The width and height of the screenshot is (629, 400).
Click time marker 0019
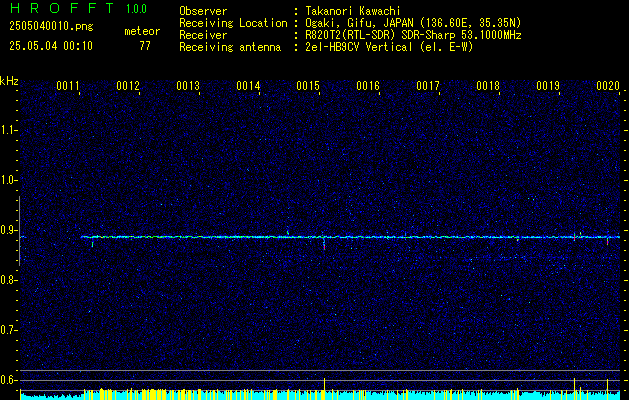[548, 86]
